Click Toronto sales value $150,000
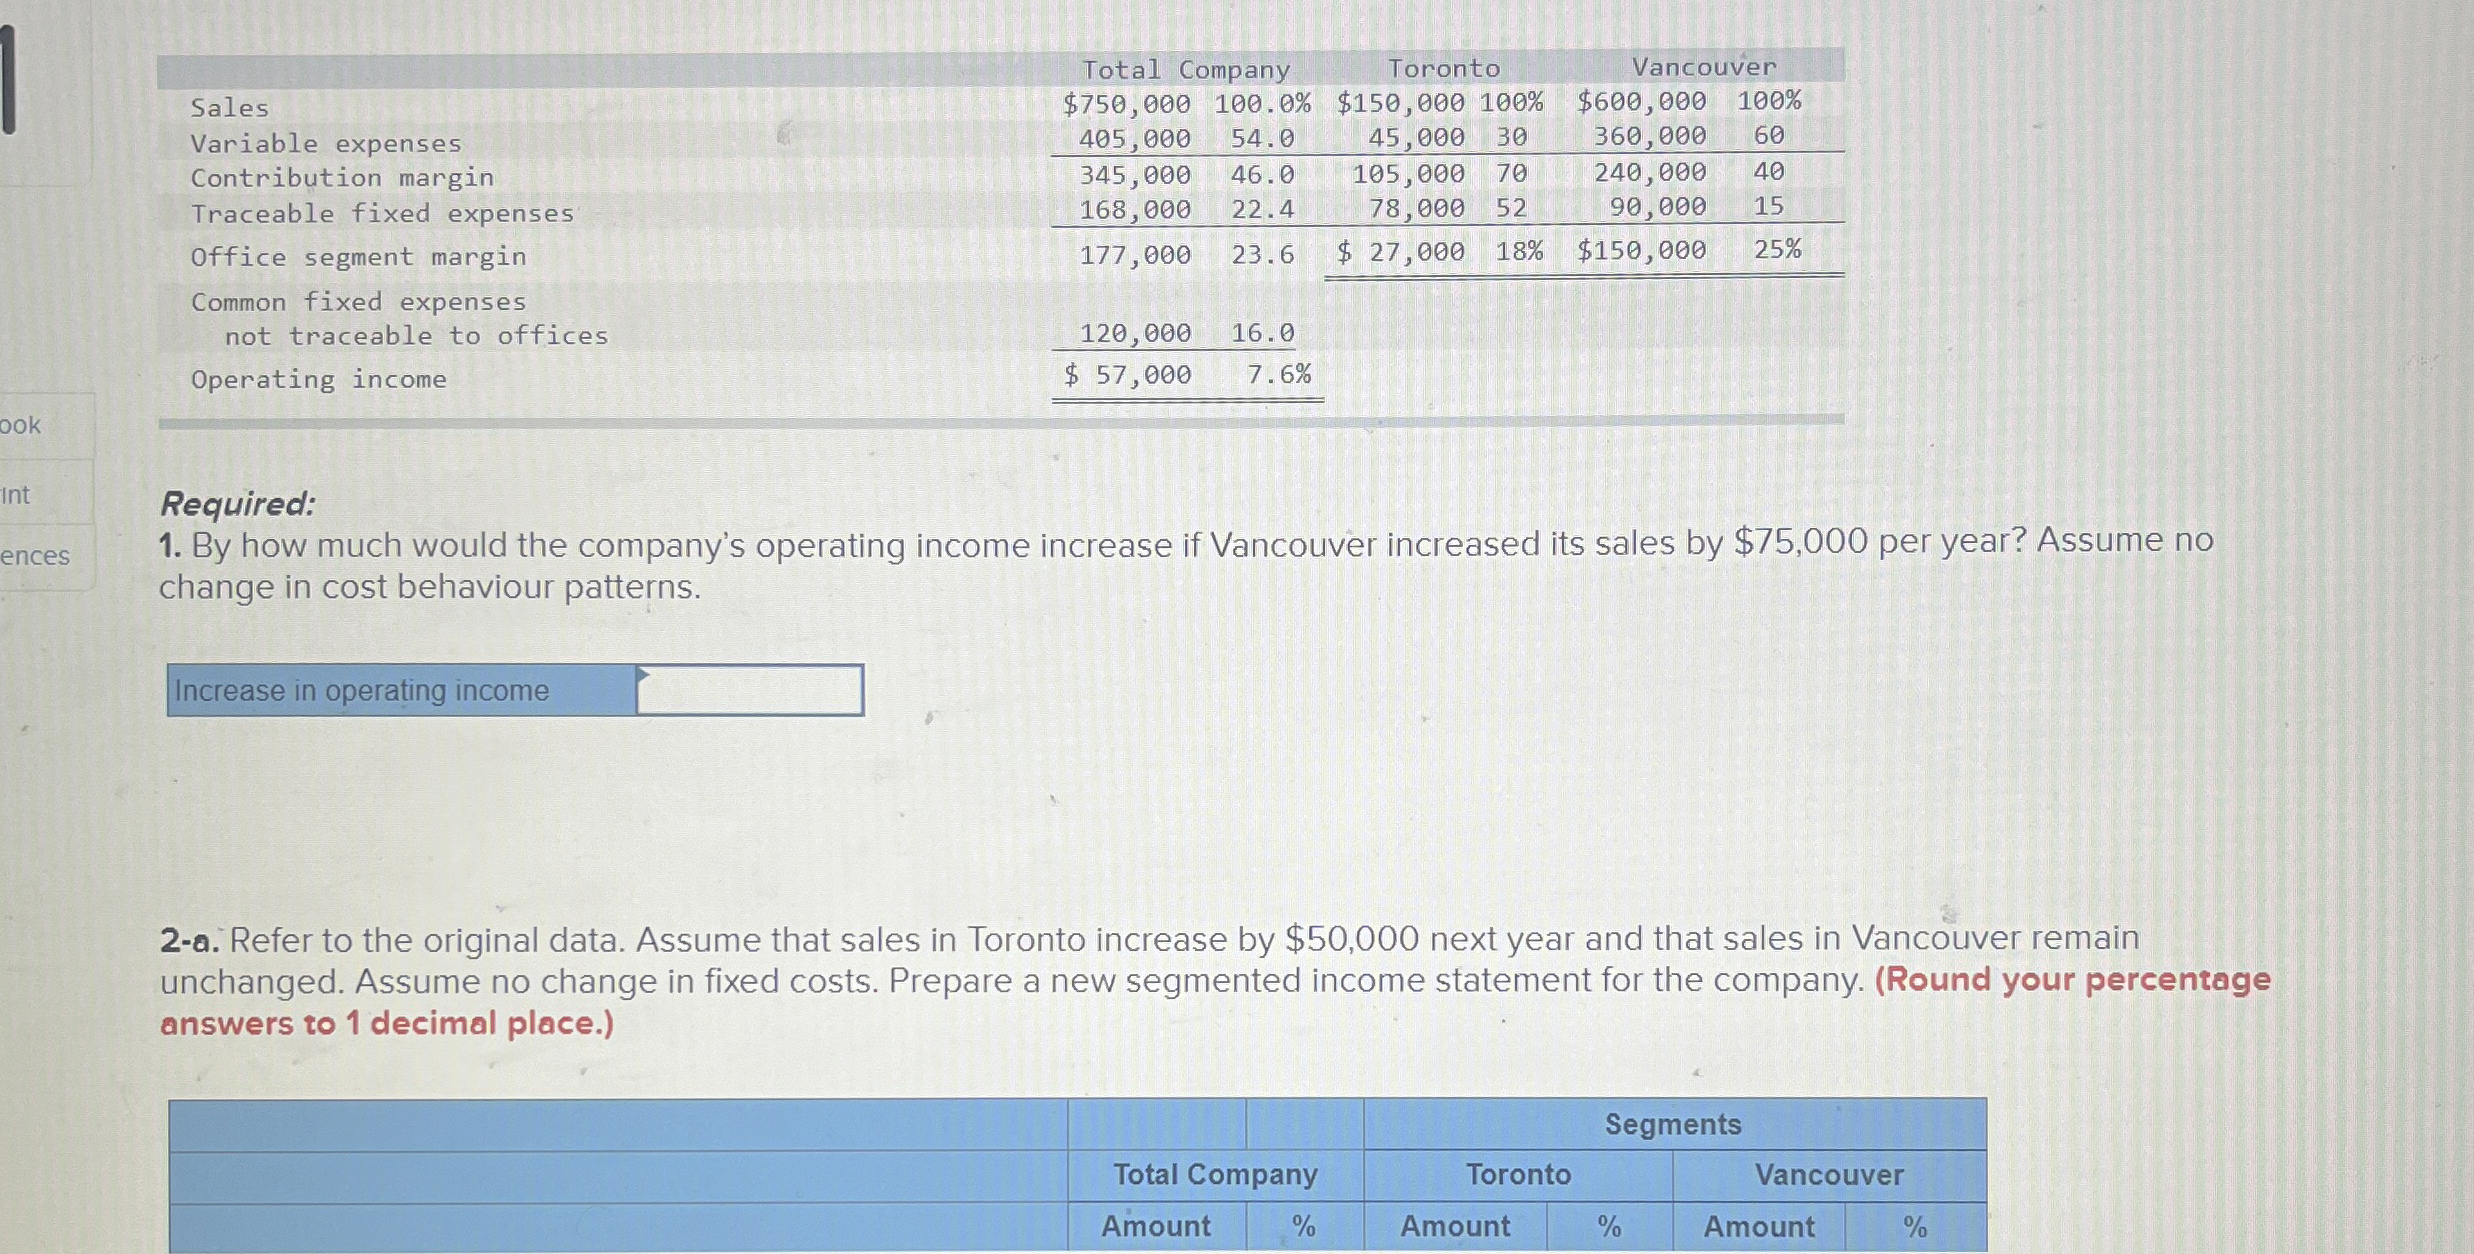This screenshot has width=2474, height=1254. [x=1401, y=103]
